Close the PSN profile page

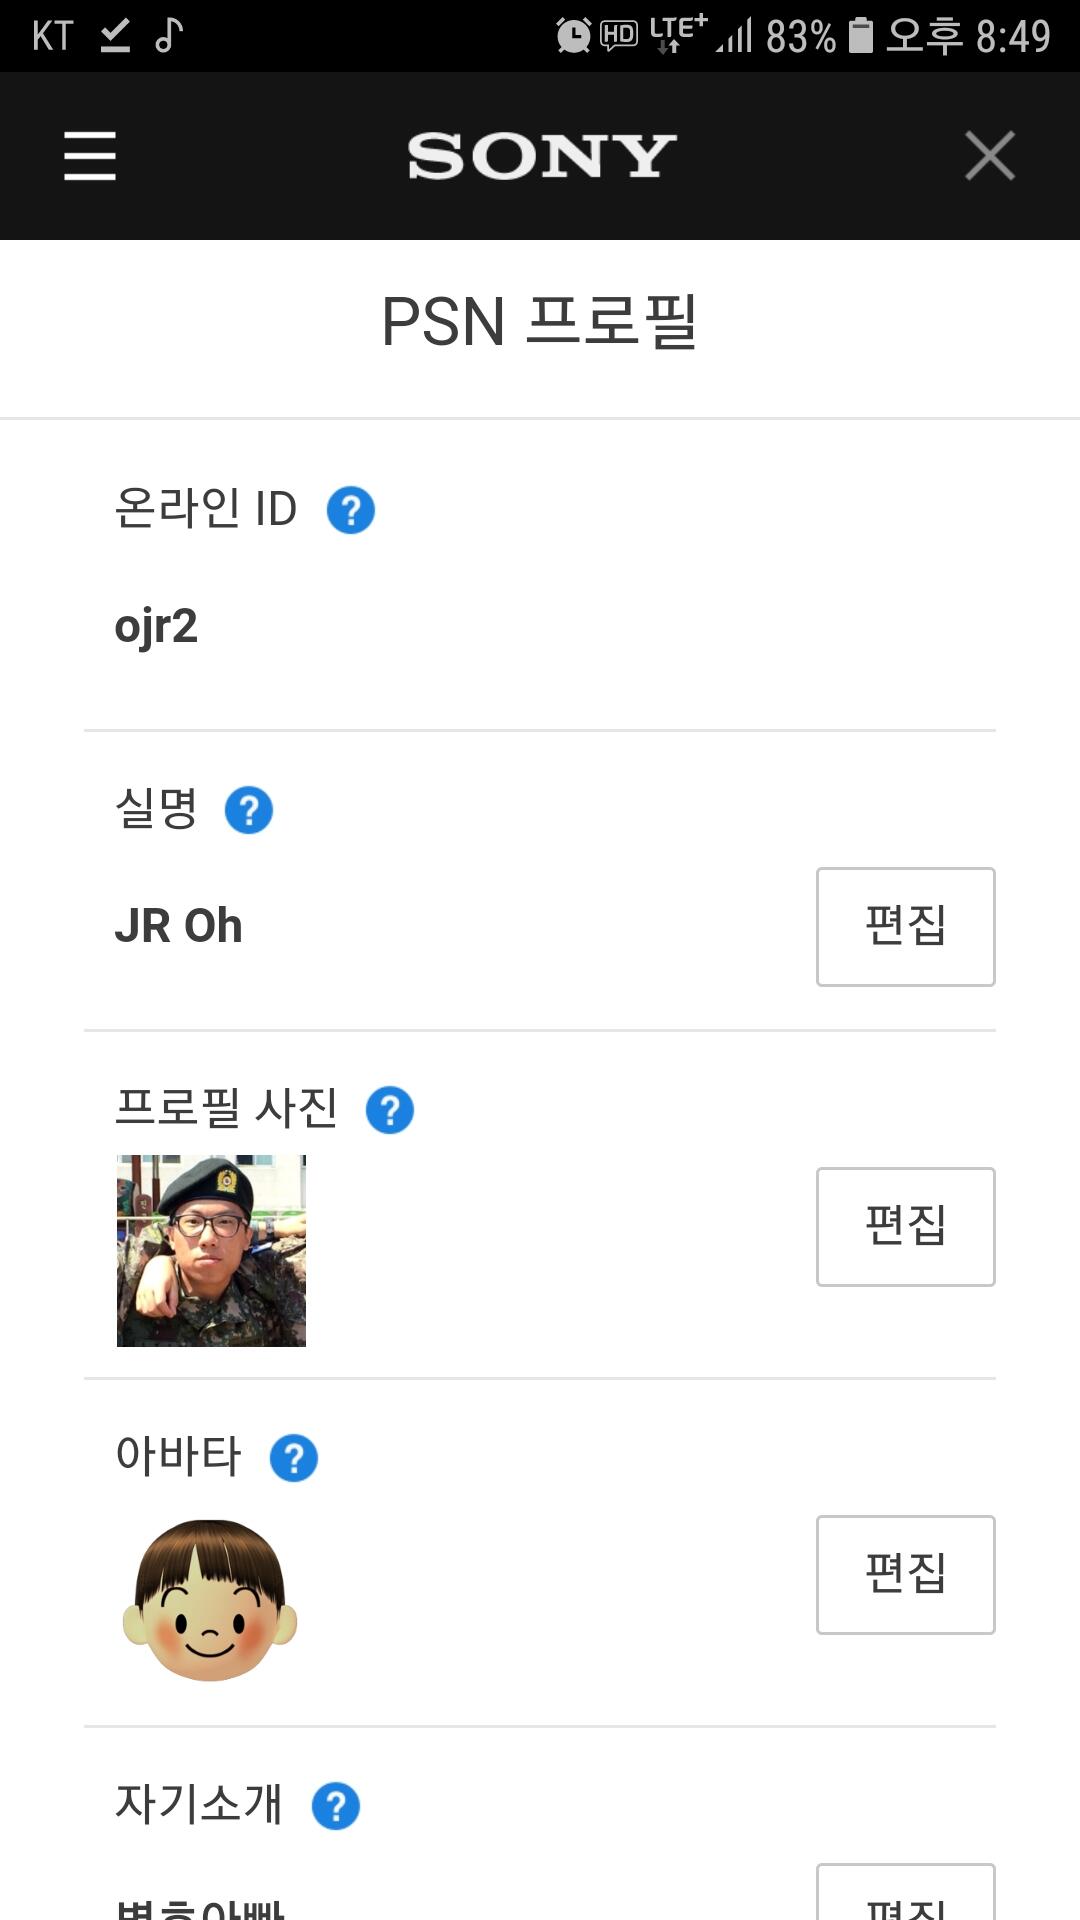coord(990,156)
